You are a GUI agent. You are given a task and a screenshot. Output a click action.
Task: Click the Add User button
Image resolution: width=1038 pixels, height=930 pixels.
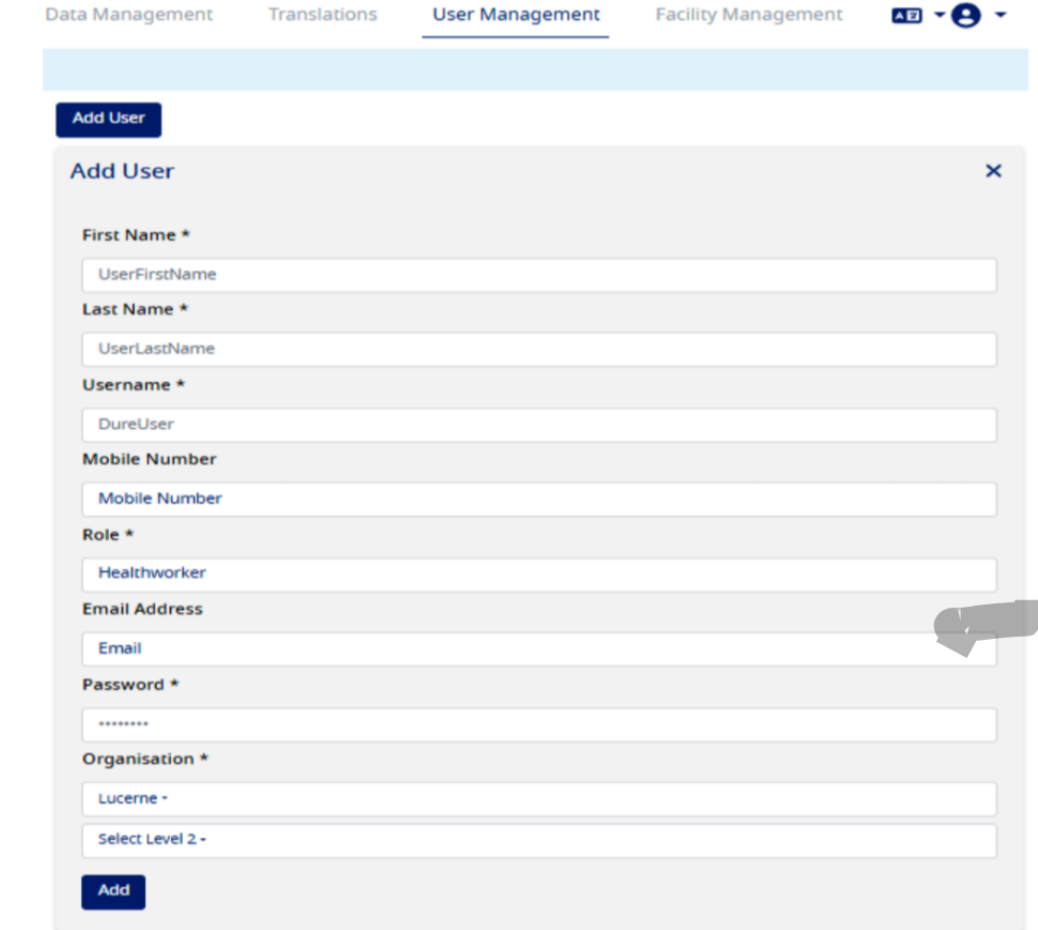[107, 119]
